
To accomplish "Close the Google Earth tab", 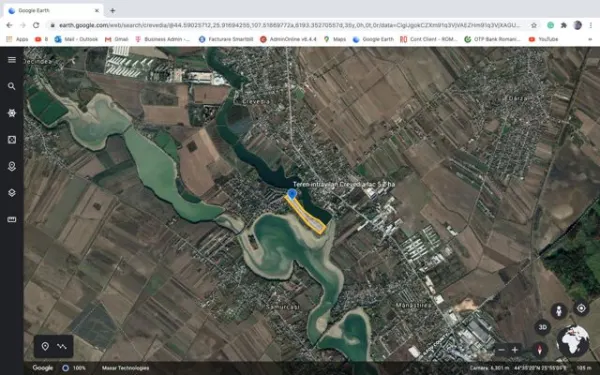I will pyautogui.click(x=97, y=11).
